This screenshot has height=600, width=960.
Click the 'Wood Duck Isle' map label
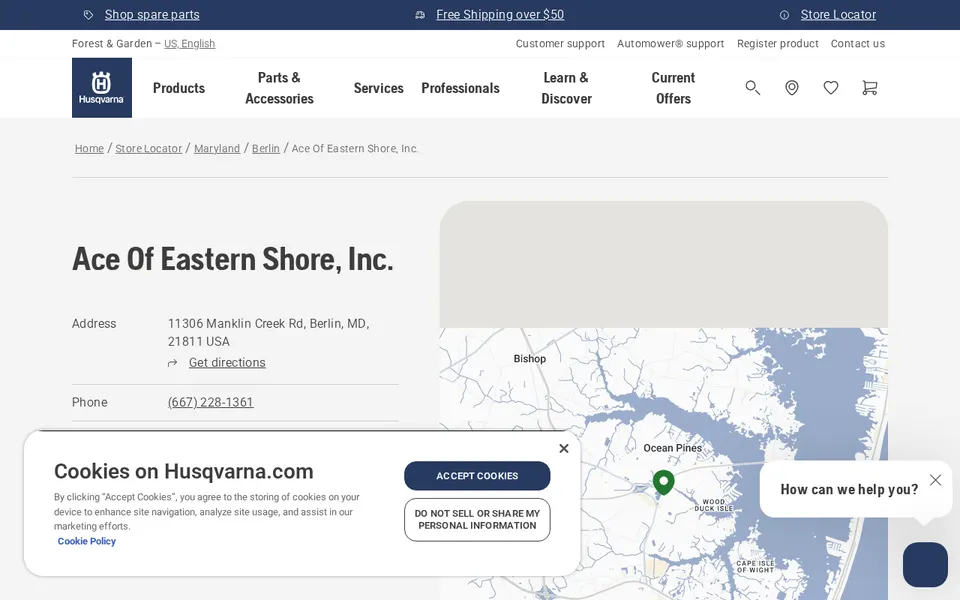(713, 505)
